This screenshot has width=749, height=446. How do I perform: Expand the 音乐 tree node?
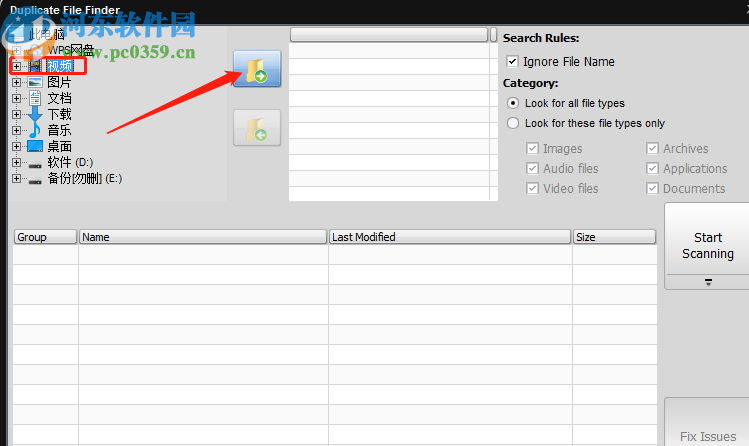point(17,130)
